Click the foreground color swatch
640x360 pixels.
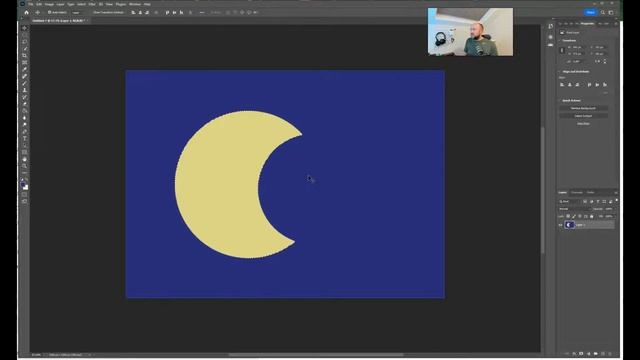[x=23, y=184]
